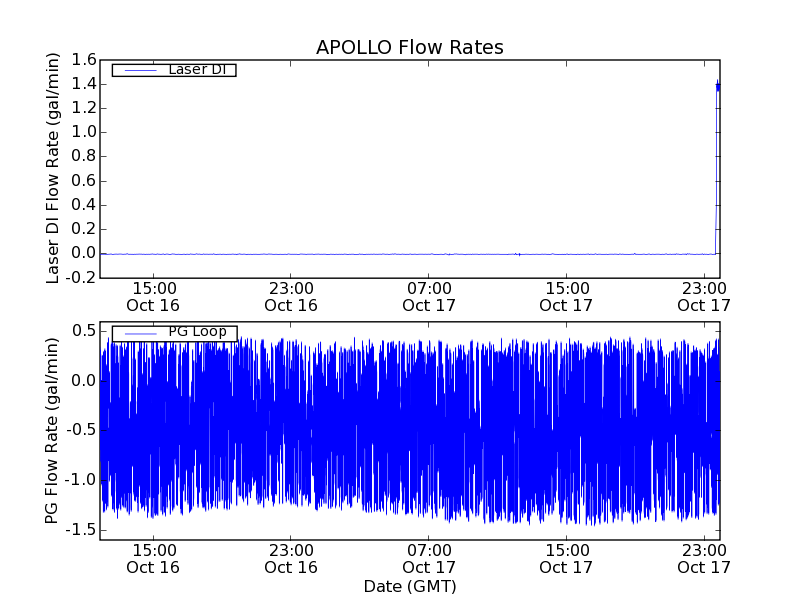800x600 pixels.
Task: Click the -0.2 tick label on upper plot
Action: (x=80, y=277)
